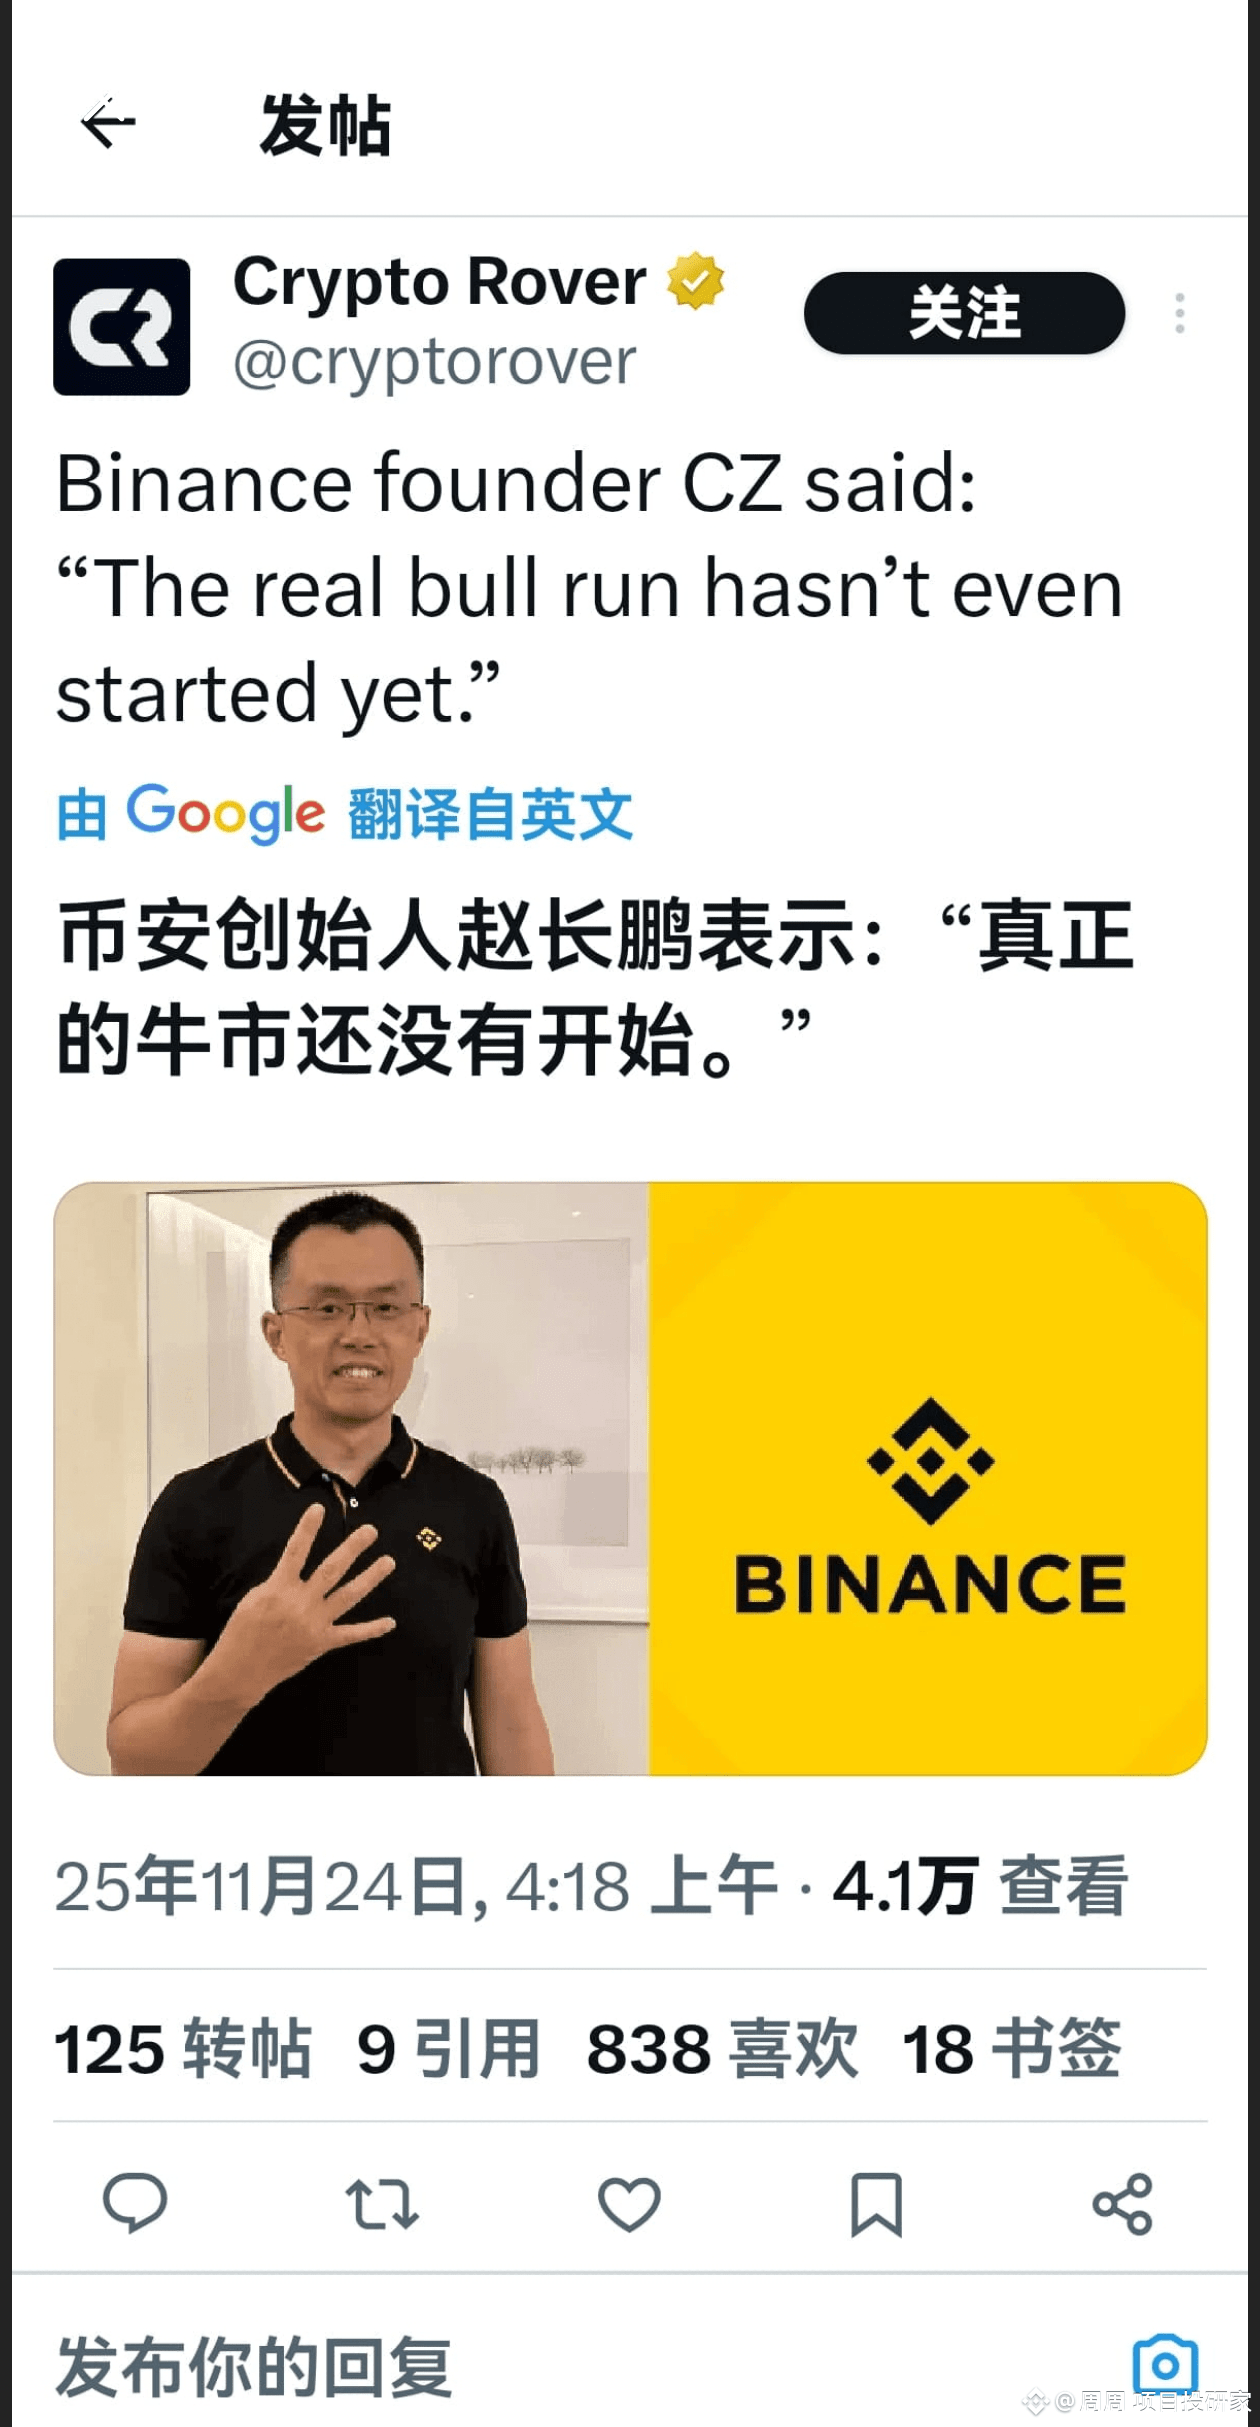Tap the 4.1万 查看 view count
1260x2427 pixels.
pos(980,1885)
